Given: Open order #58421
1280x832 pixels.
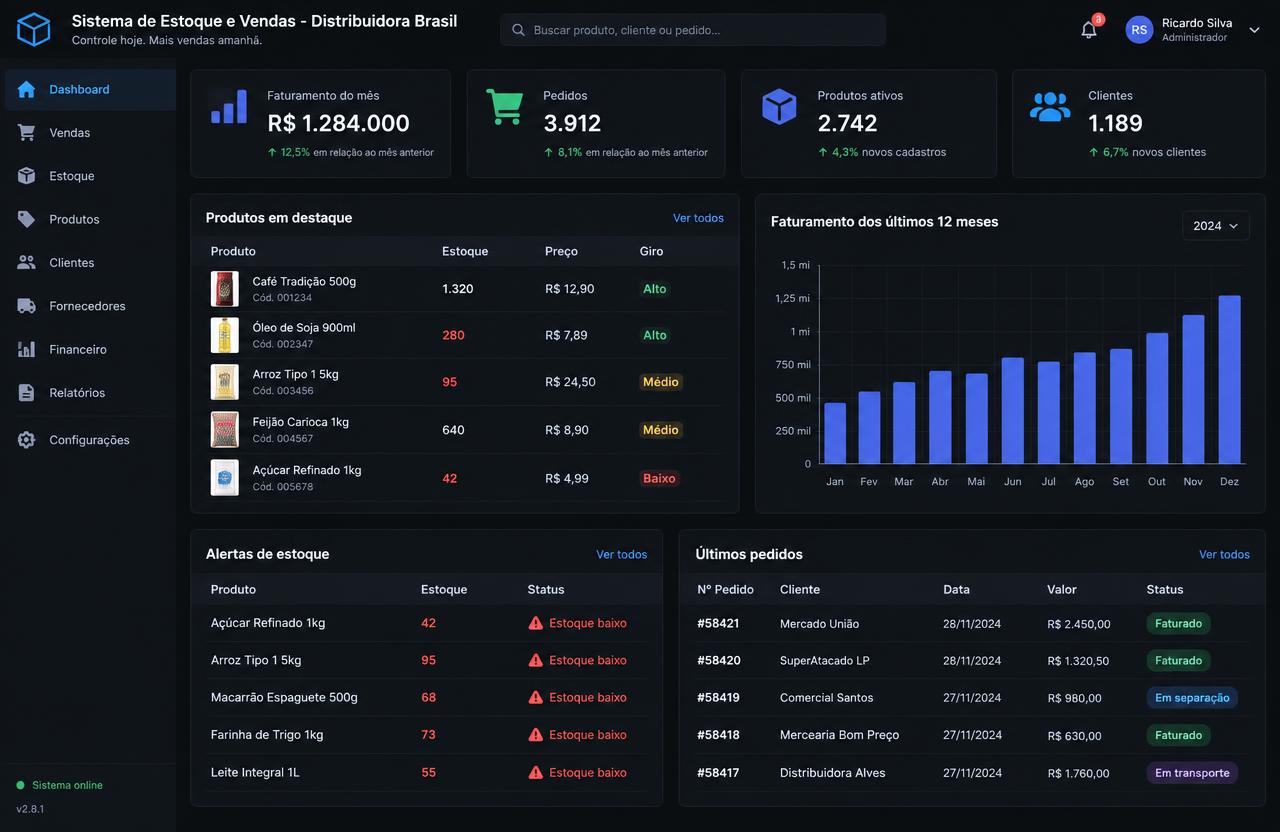Looking at the screenshot, I should [718, 623].
